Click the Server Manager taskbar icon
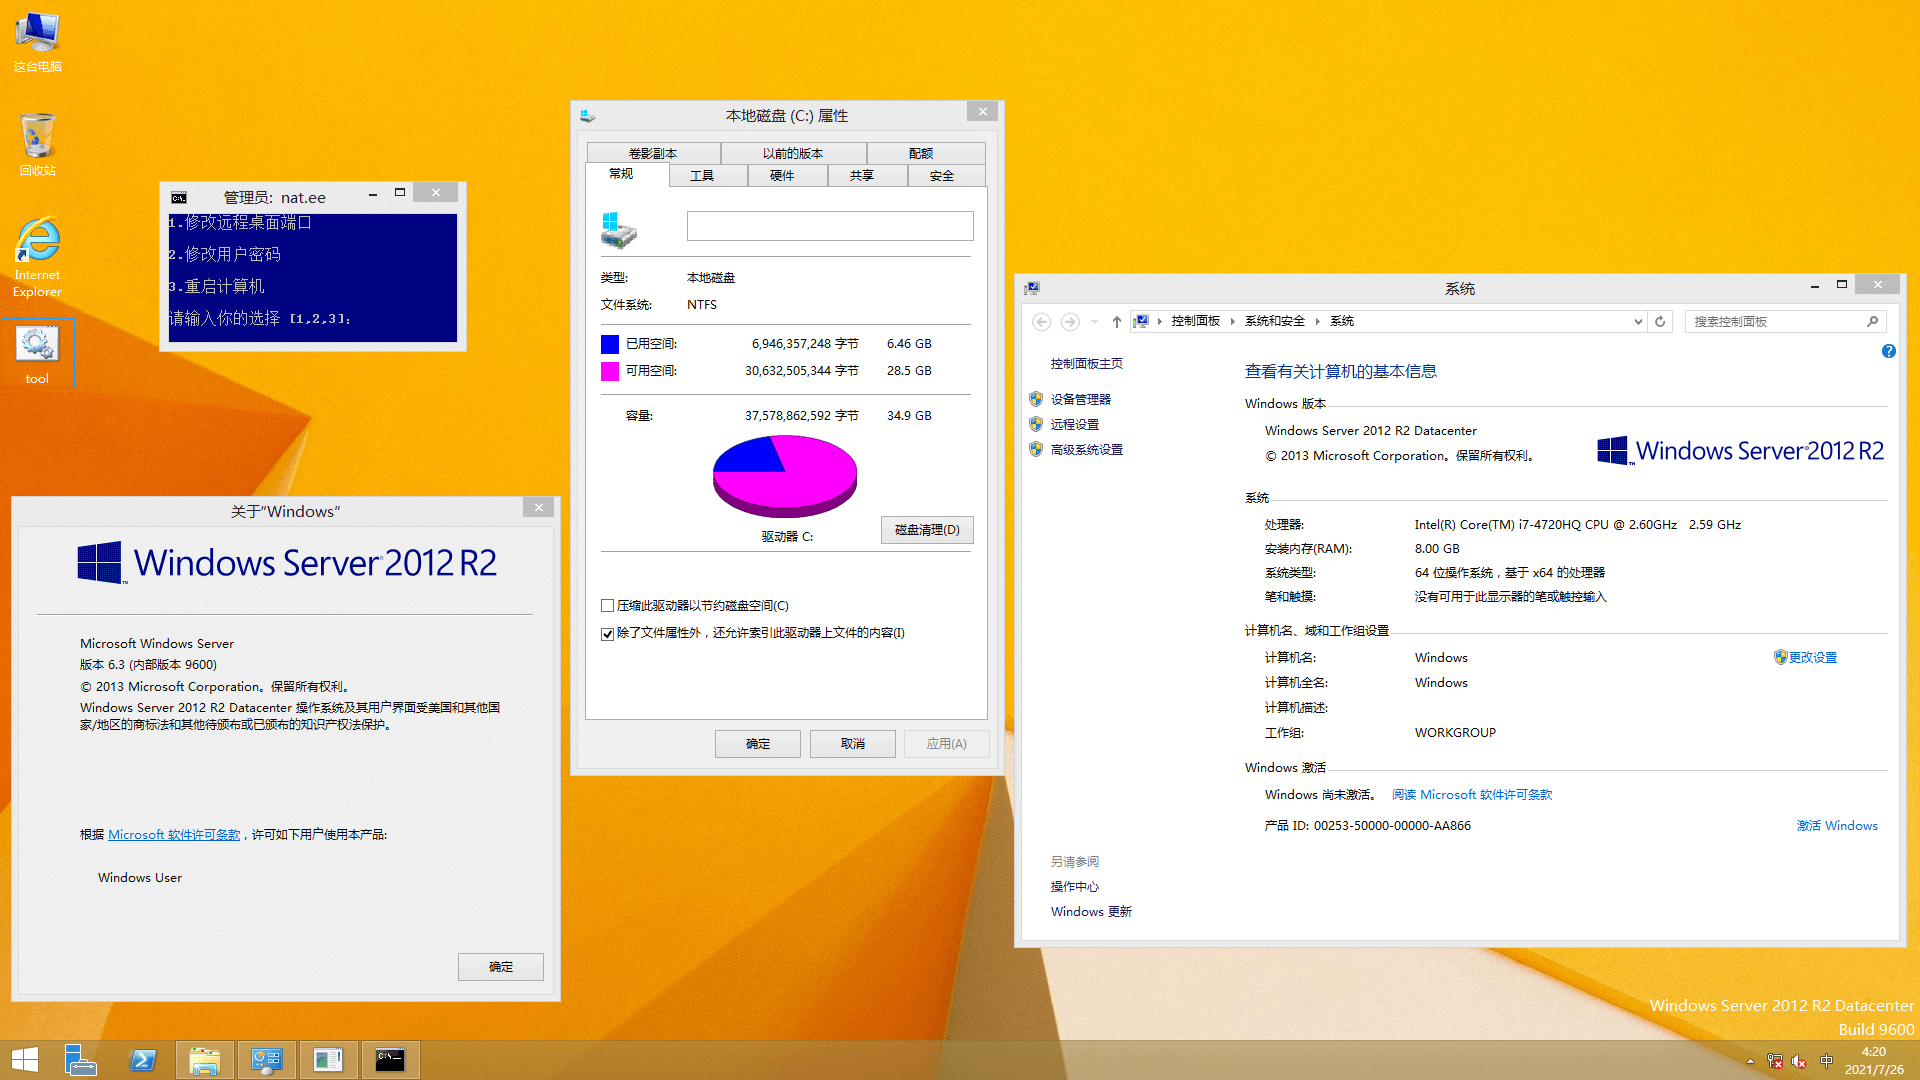The image size is (1920, 1080). 80,1060
